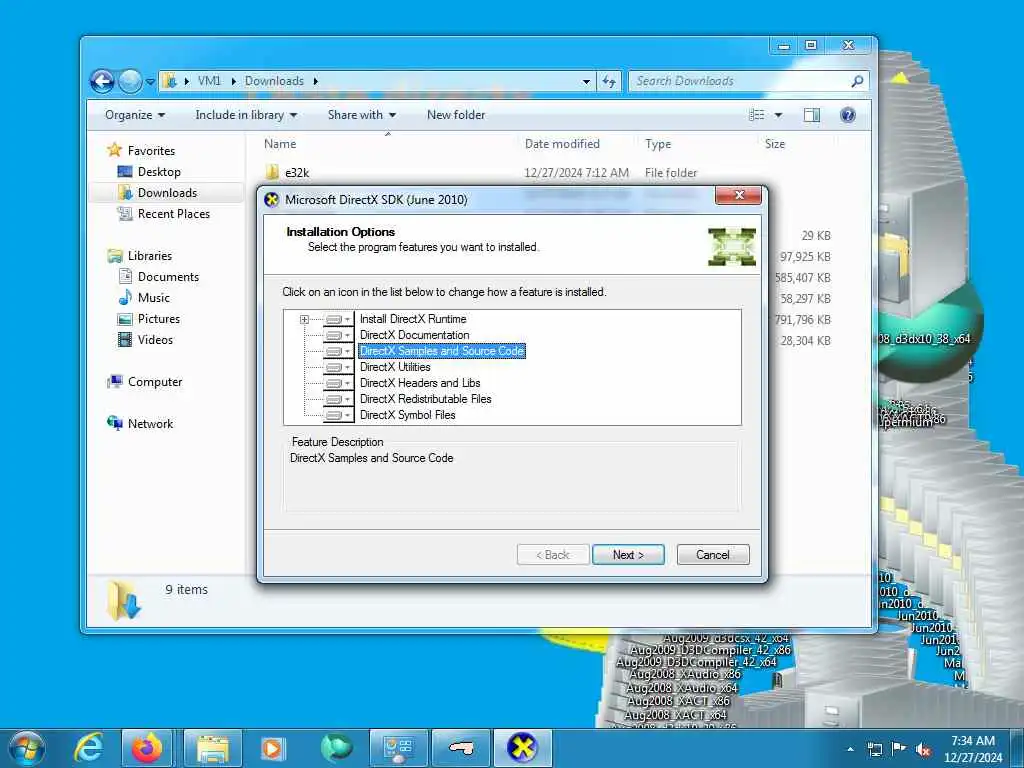The width and height of the screenshot is (1024, 768).
Task: Show hidden tray icons arrow
Action: (850, 750)
